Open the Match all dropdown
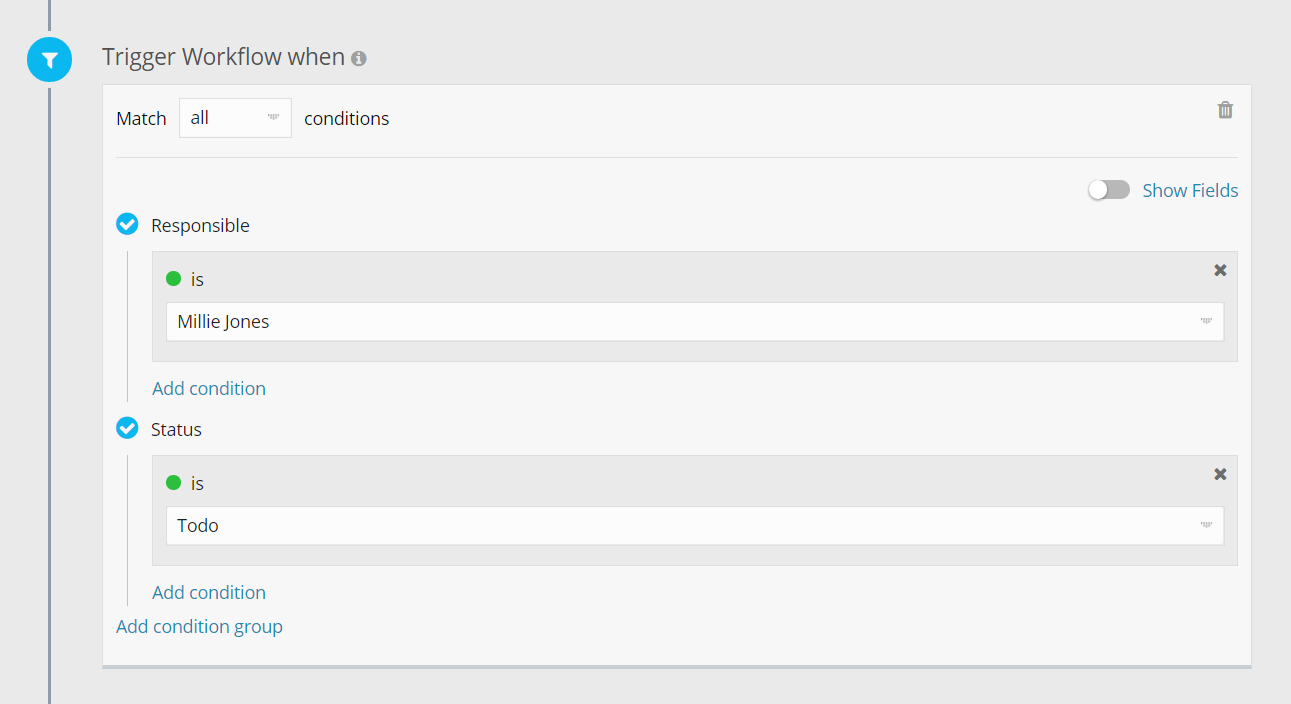The image size is (1291, 704). coord(235,118)
